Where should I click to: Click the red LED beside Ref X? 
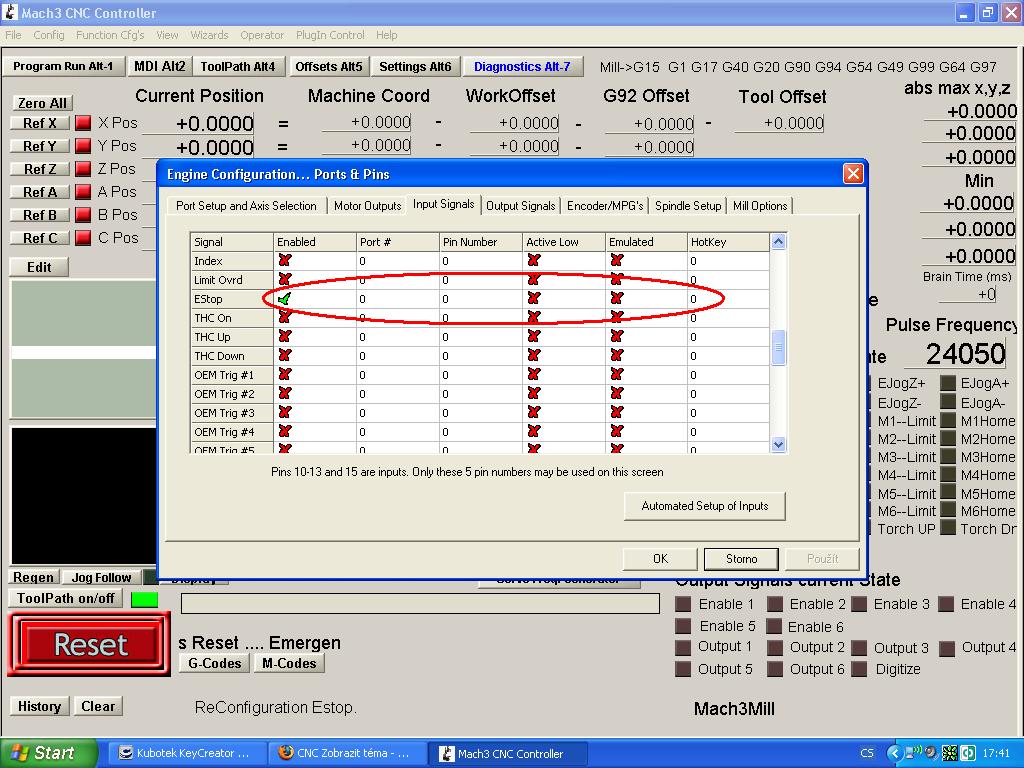83,123
